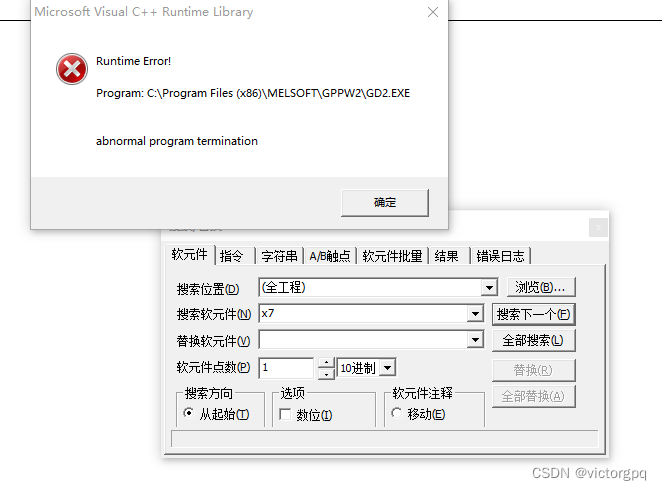Screen dimensions: 662x490
Task: Open the 字符串 tab
Action: [x=279, y=256]
